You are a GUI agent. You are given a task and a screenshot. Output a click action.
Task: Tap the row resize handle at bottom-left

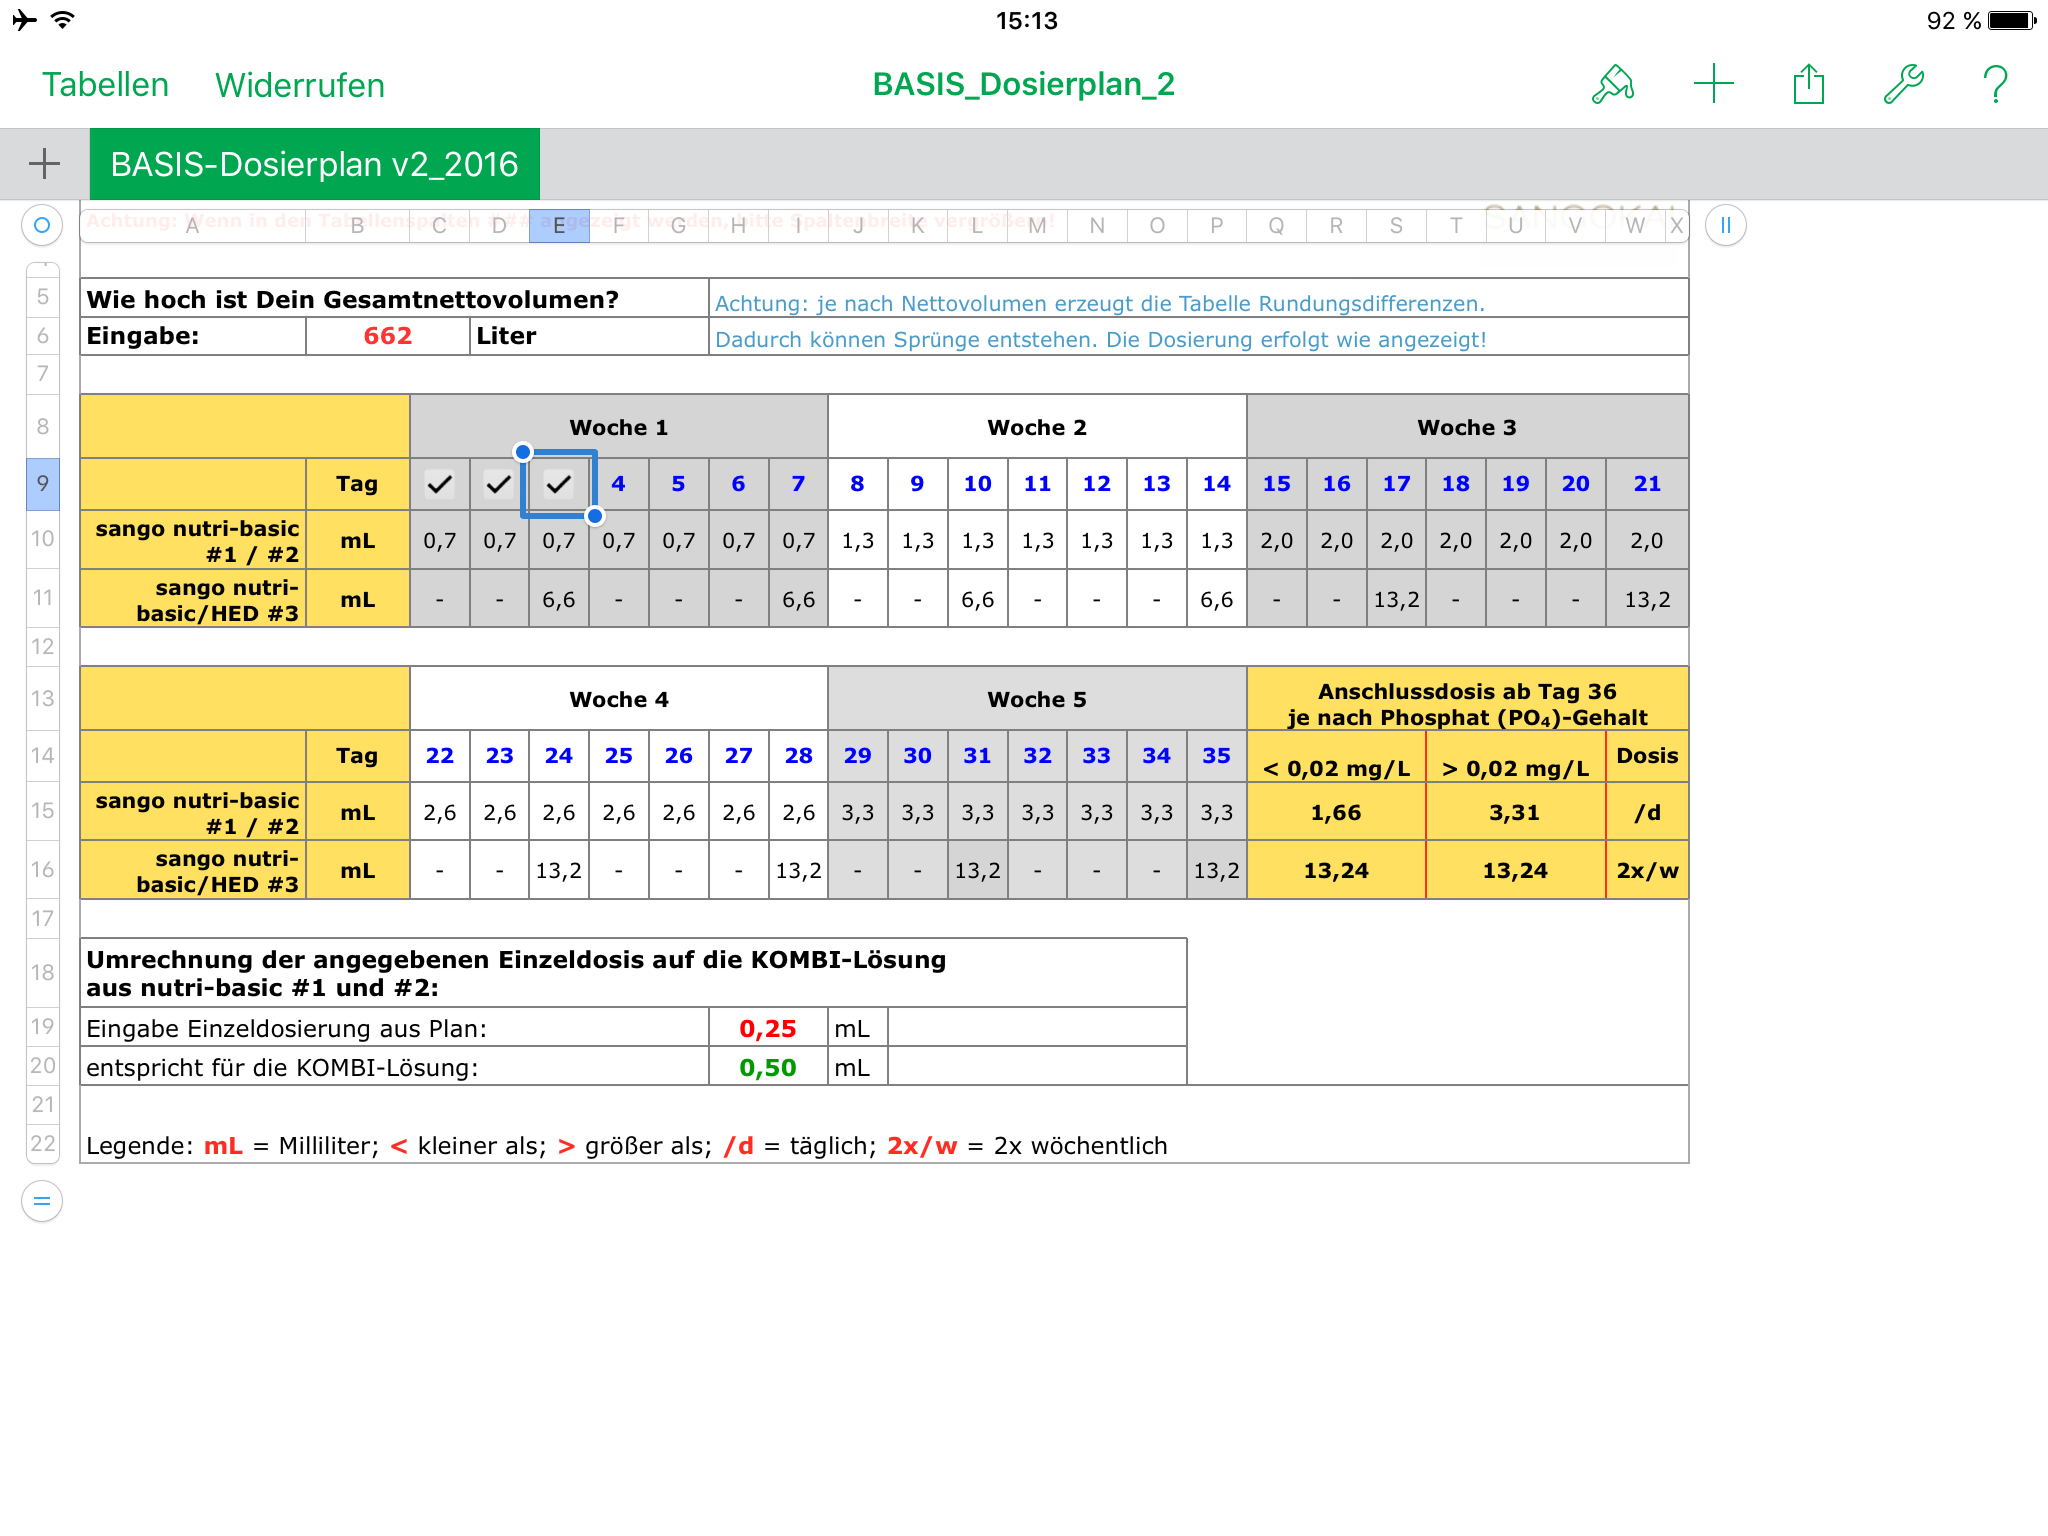[42, 1201]
